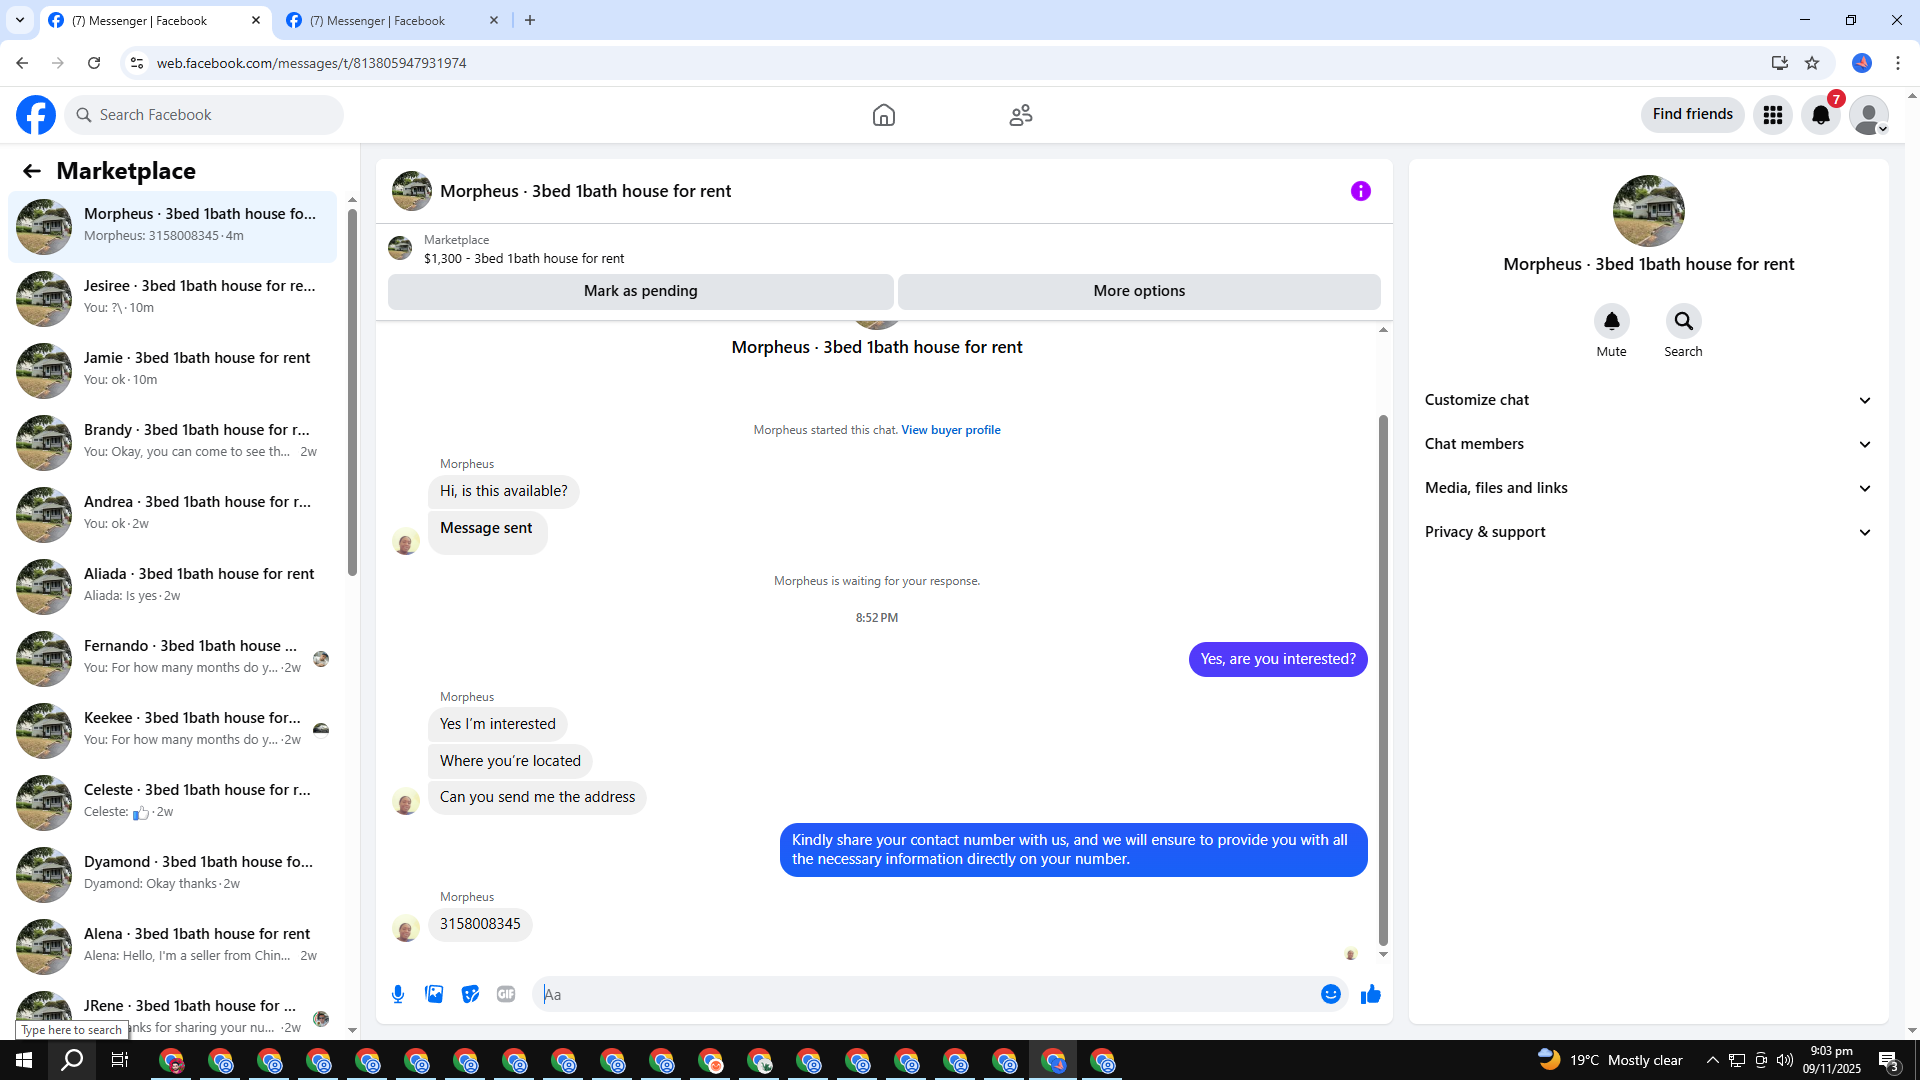Viewport: 1920px width, 1080px height.
Task: Open the Facebook menu grid icon
Action: [x=1773, y=115]
